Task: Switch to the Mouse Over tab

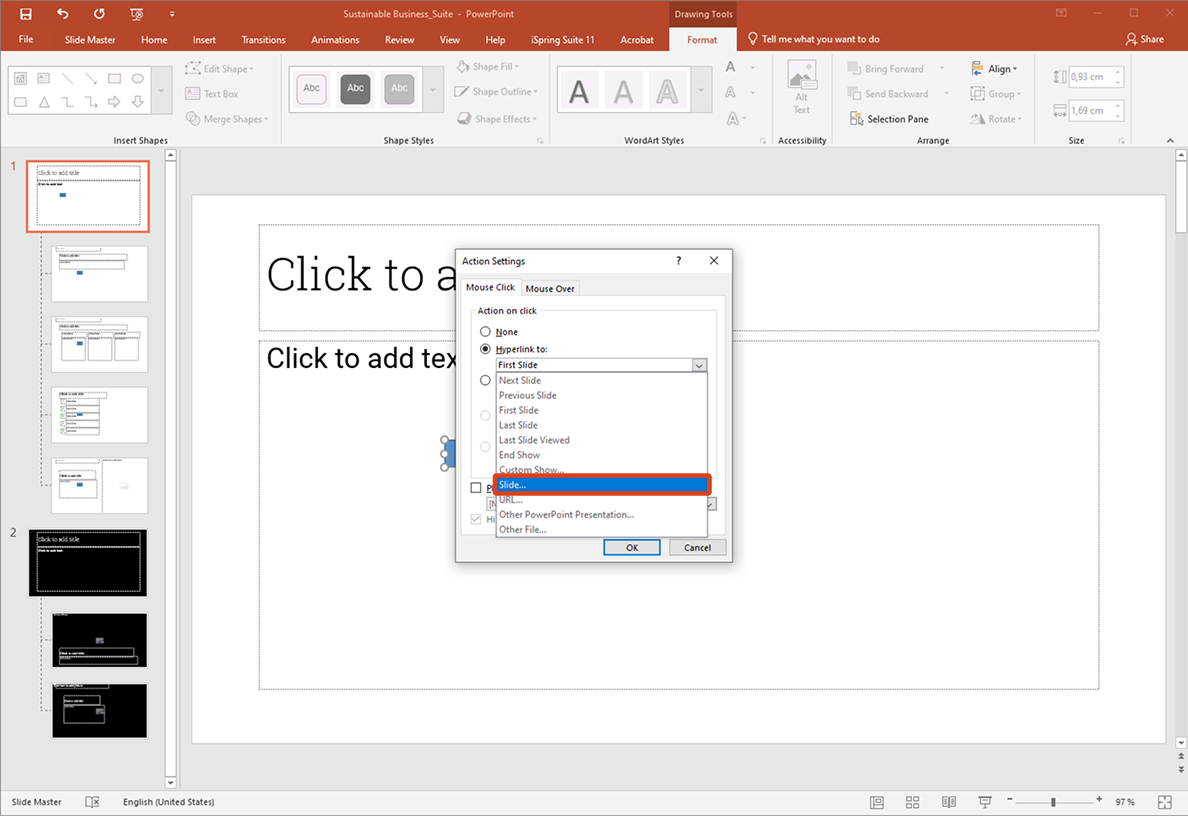Action: tap(549, 287)
